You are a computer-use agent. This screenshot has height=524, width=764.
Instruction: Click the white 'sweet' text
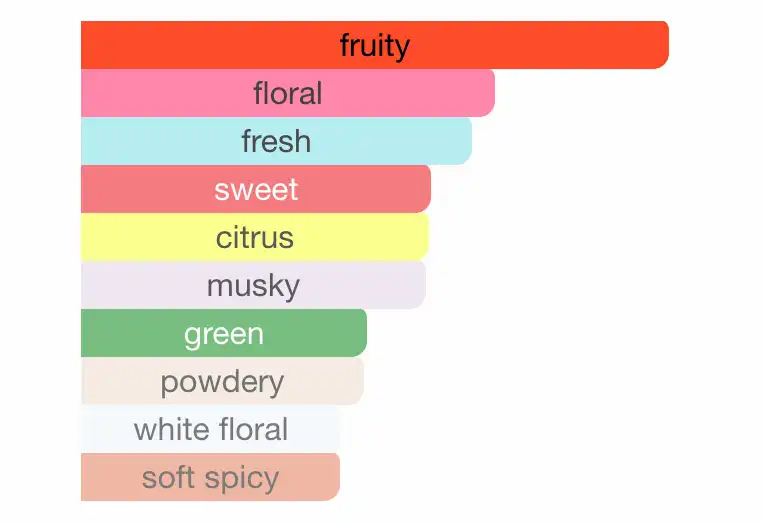(x=256, y=190)
